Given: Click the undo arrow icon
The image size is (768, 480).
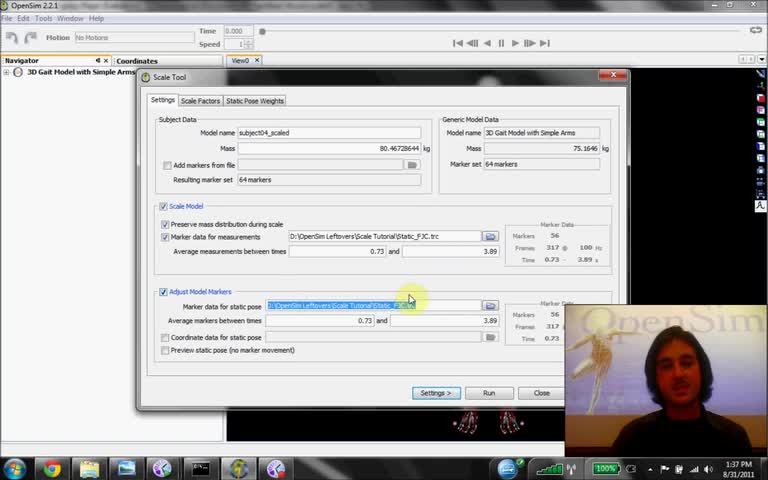Looking at the screenshot, I should pyautogui.click(x=12, y=38).
